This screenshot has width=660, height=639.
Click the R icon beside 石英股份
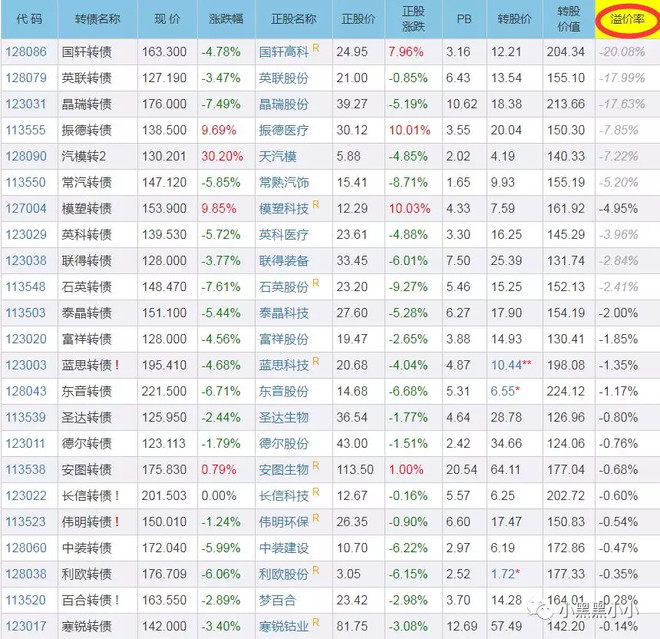[x=316, y=283]
